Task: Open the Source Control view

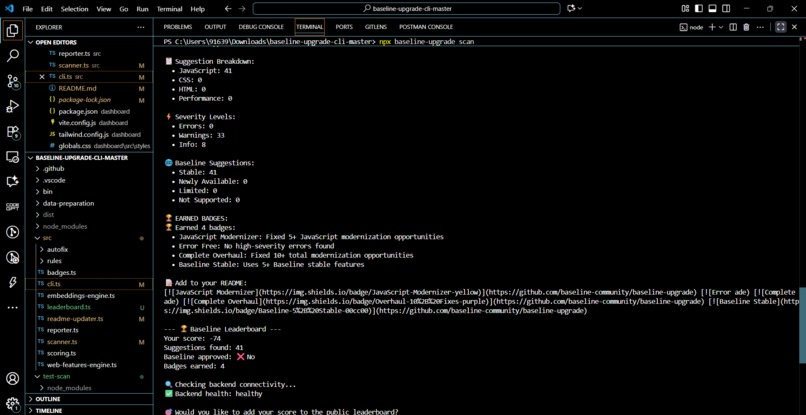Action: point(12,81)
